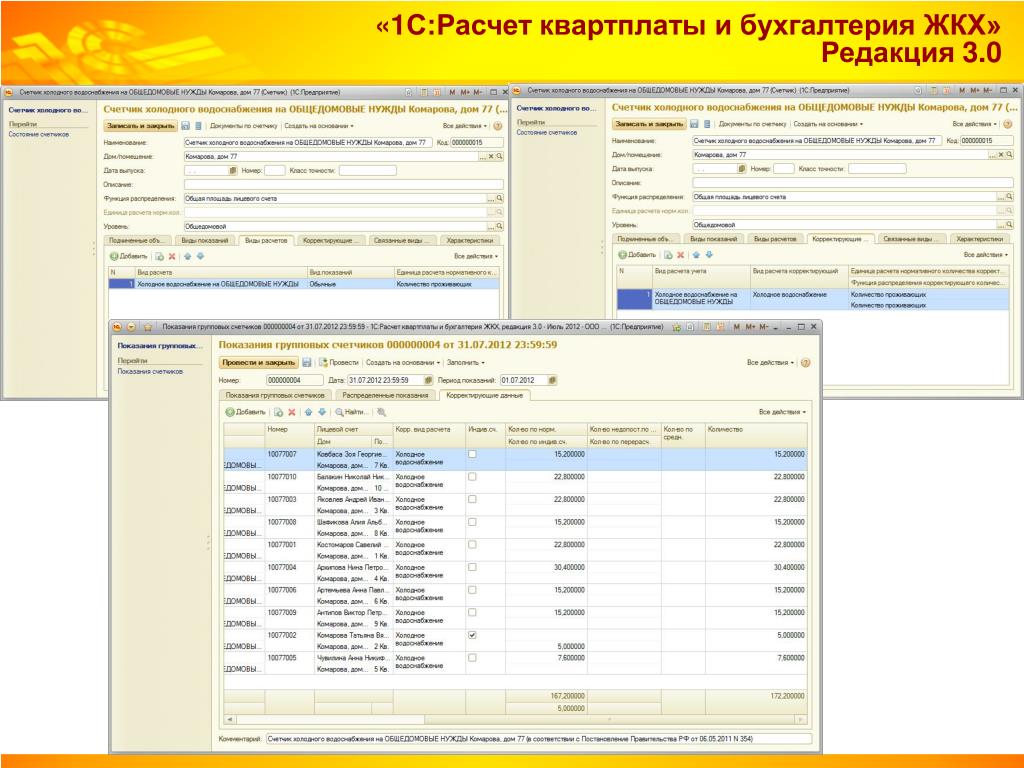
Task: Open Связанные виды tab in right window
Action: [x=912, y=238]
